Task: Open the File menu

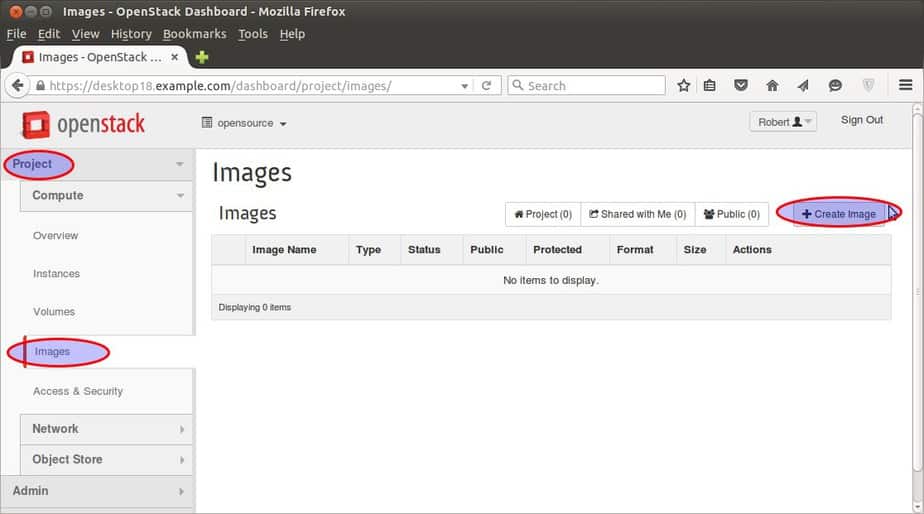Action: pos(16,34)
